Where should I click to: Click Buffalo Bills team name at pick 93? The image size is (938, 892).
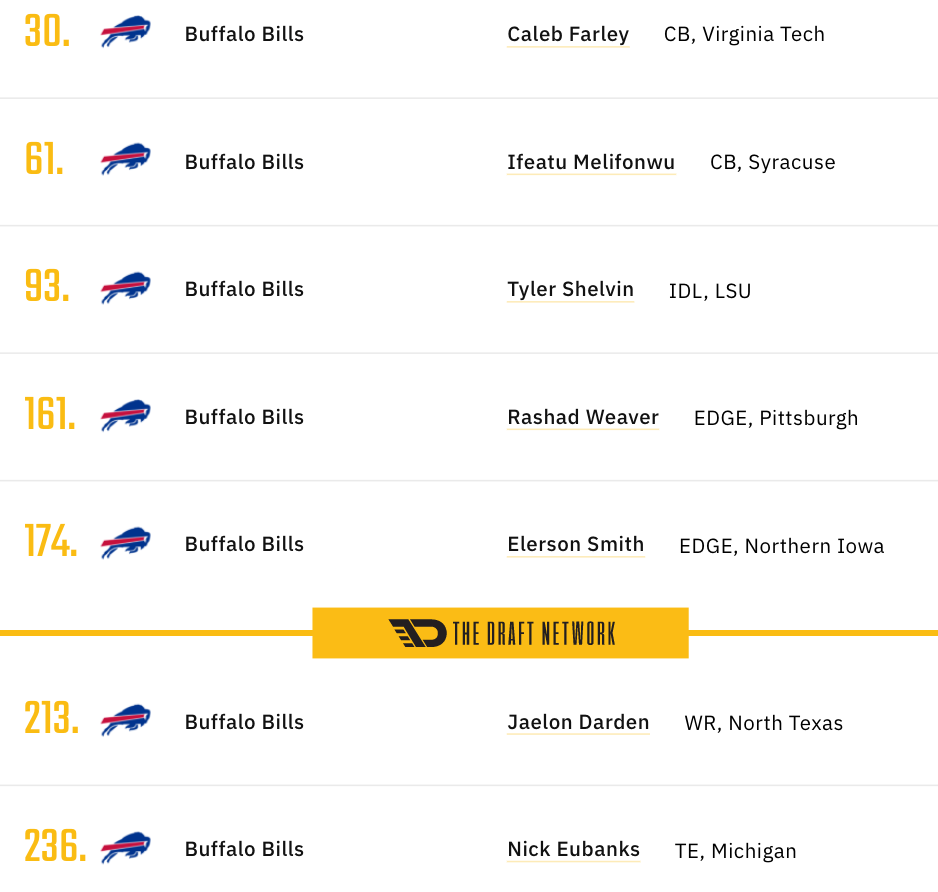click(x=244, y=290)
